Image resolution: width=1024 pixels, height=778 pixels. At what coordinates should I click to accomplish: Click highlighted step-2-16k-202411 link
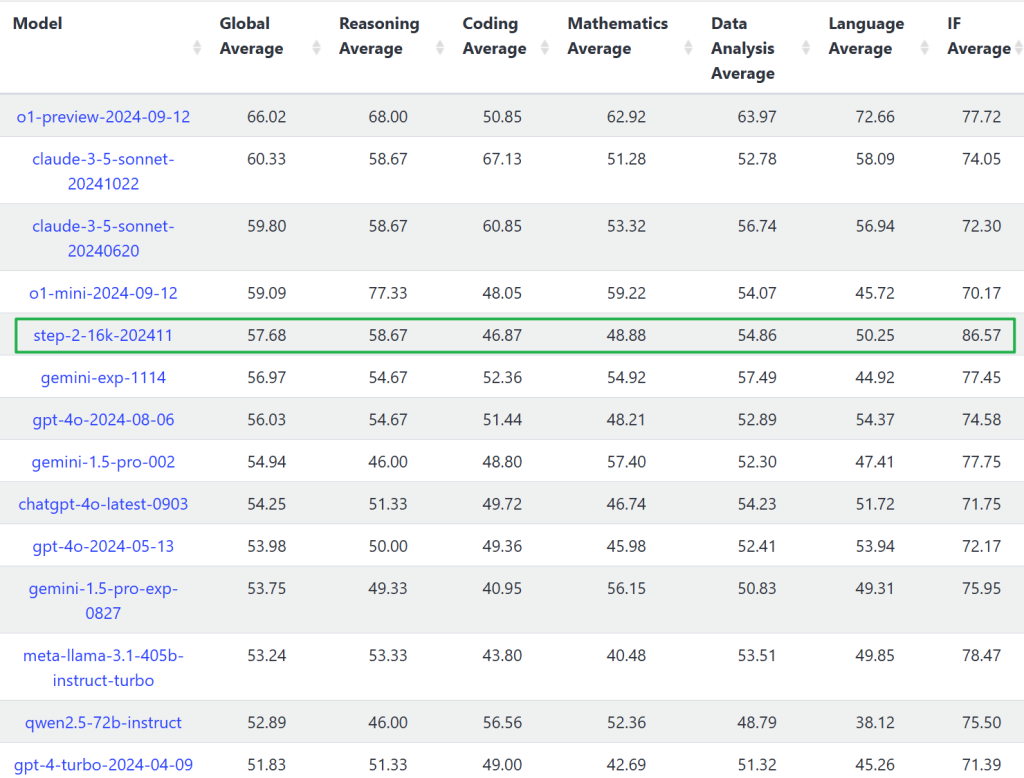(103, 336)
